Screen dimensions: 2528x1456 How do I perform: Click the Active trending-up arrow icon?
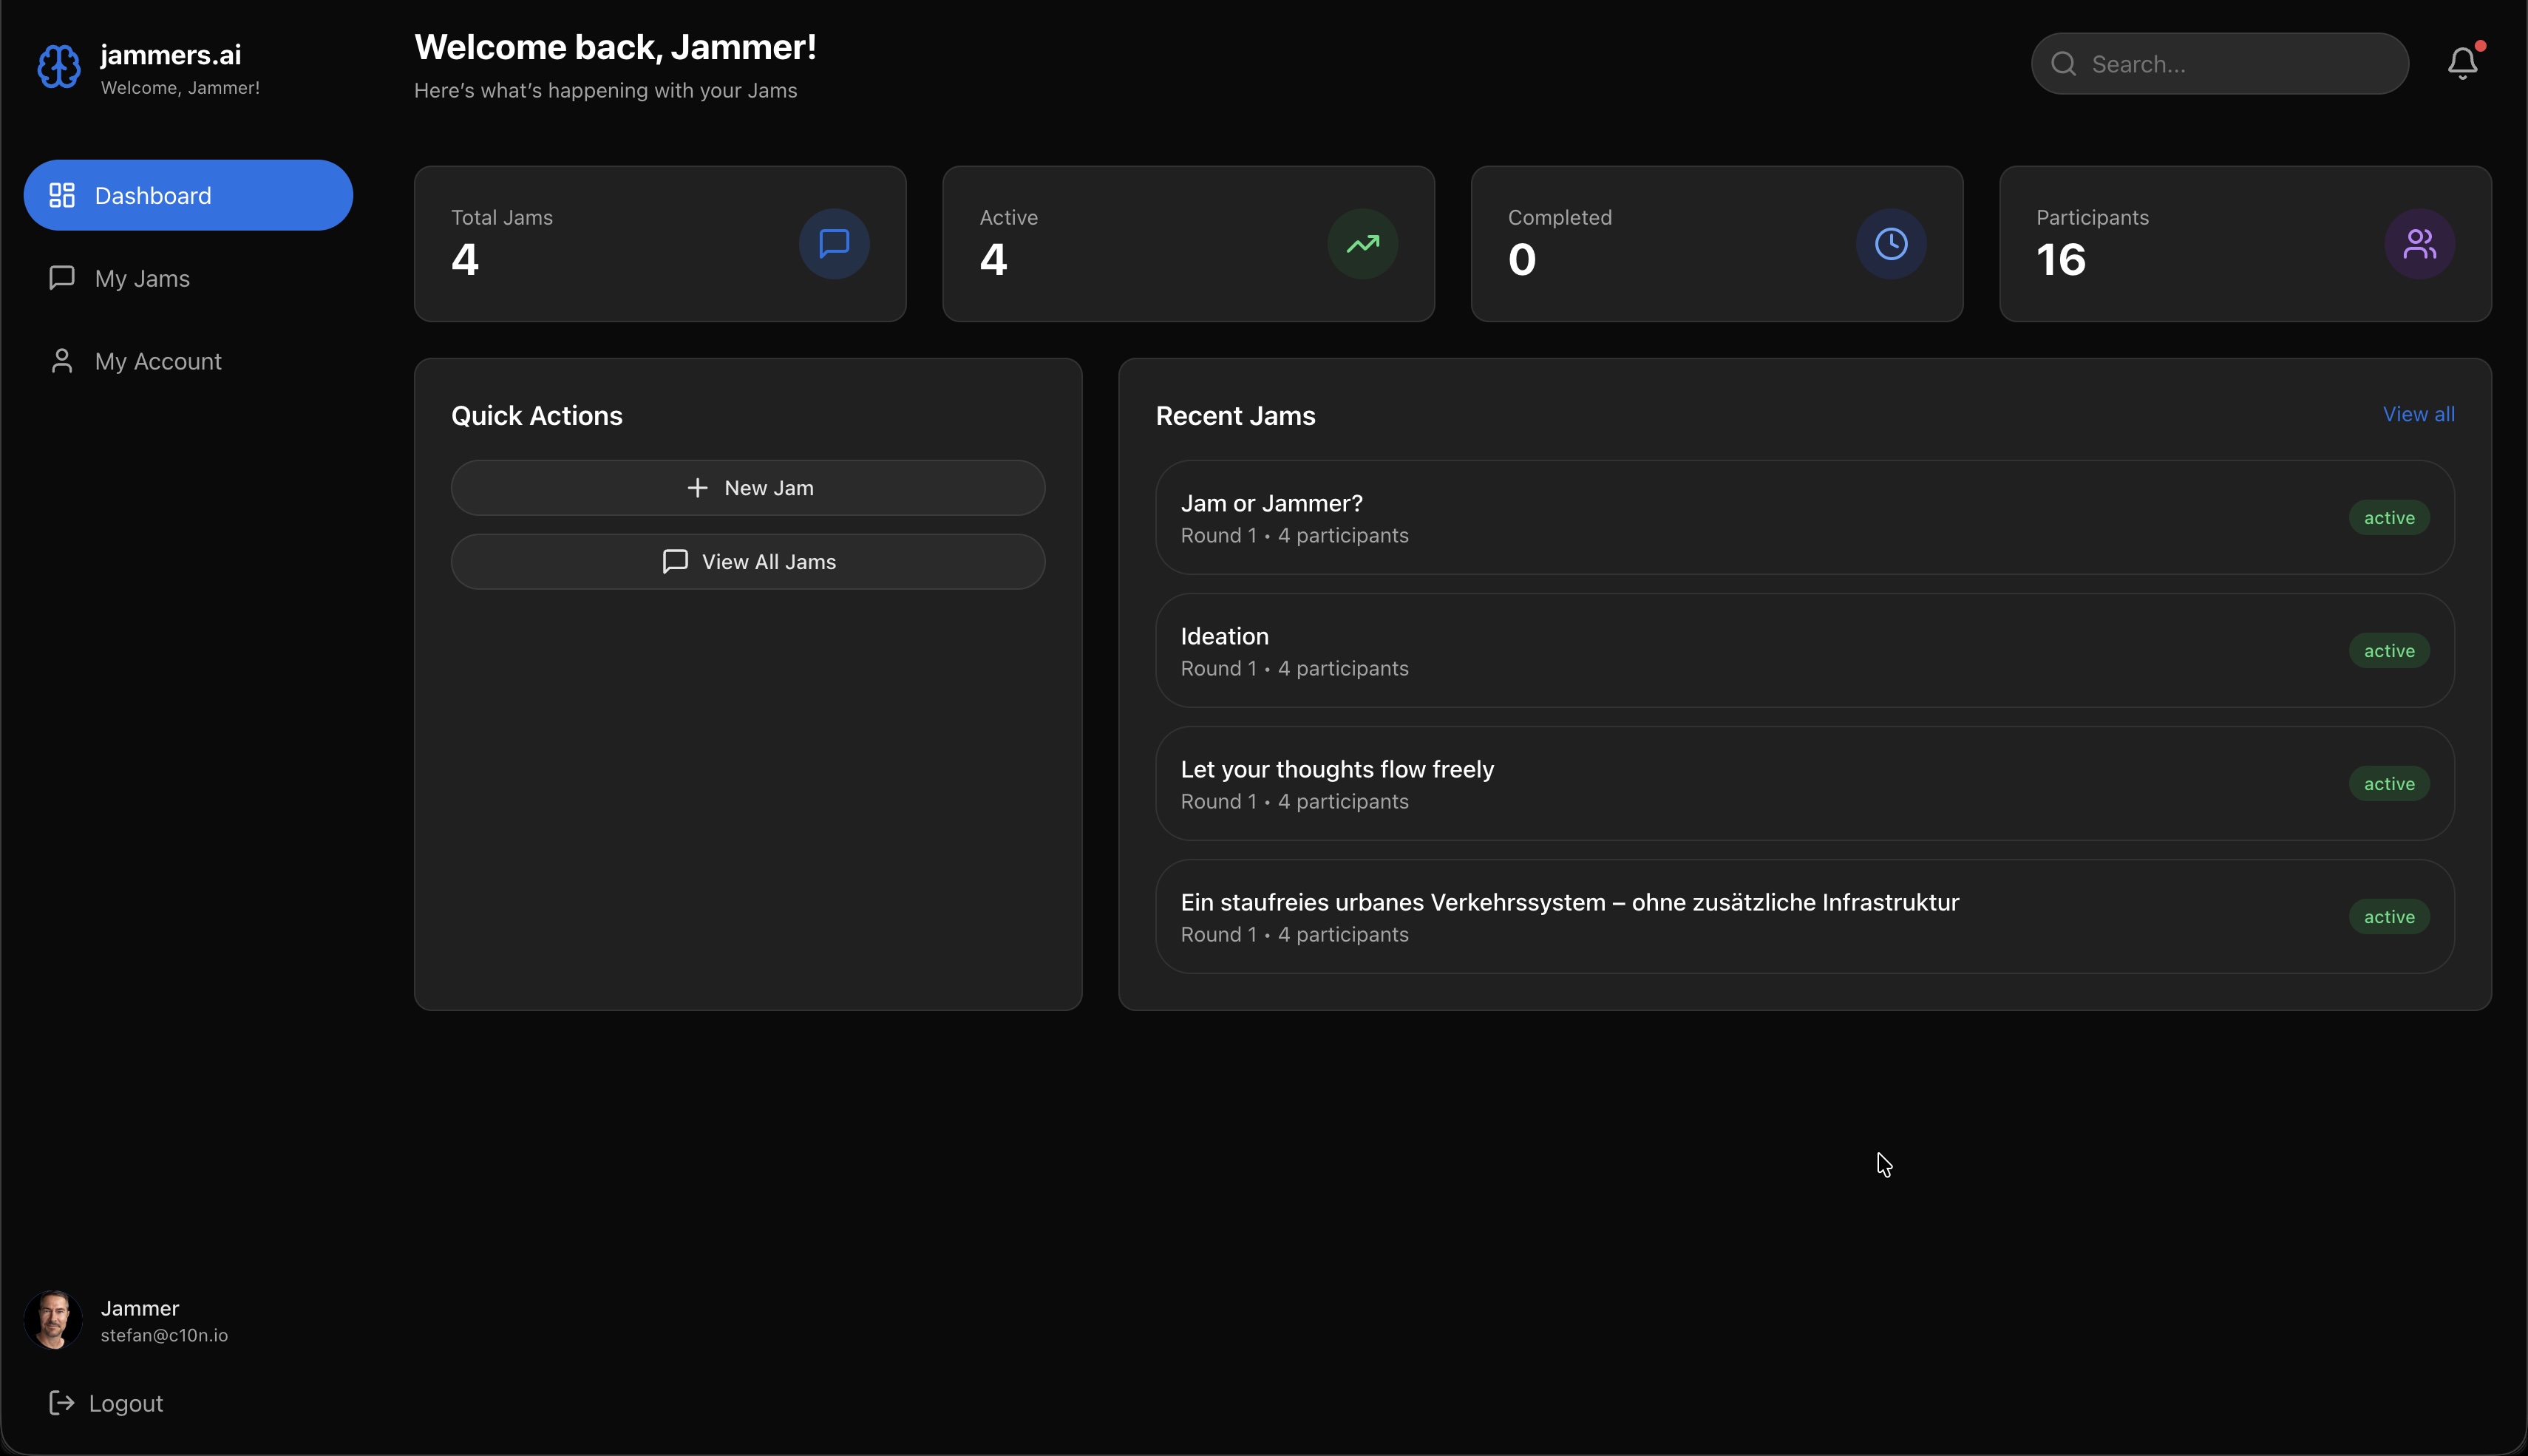[1362, 243]
